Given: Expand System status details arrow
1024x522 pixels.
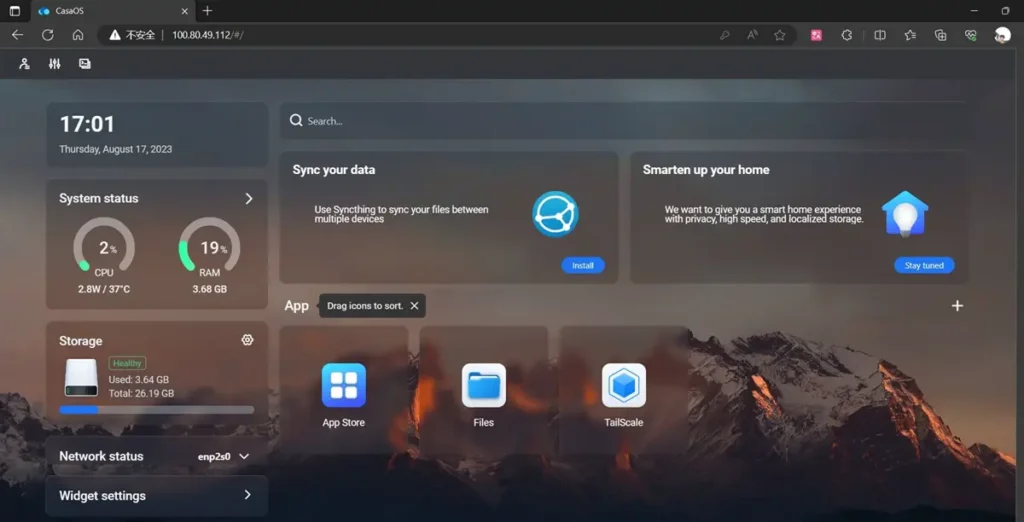Looking at the screenshot, I should pyautogui.click(x=249, y=199).
